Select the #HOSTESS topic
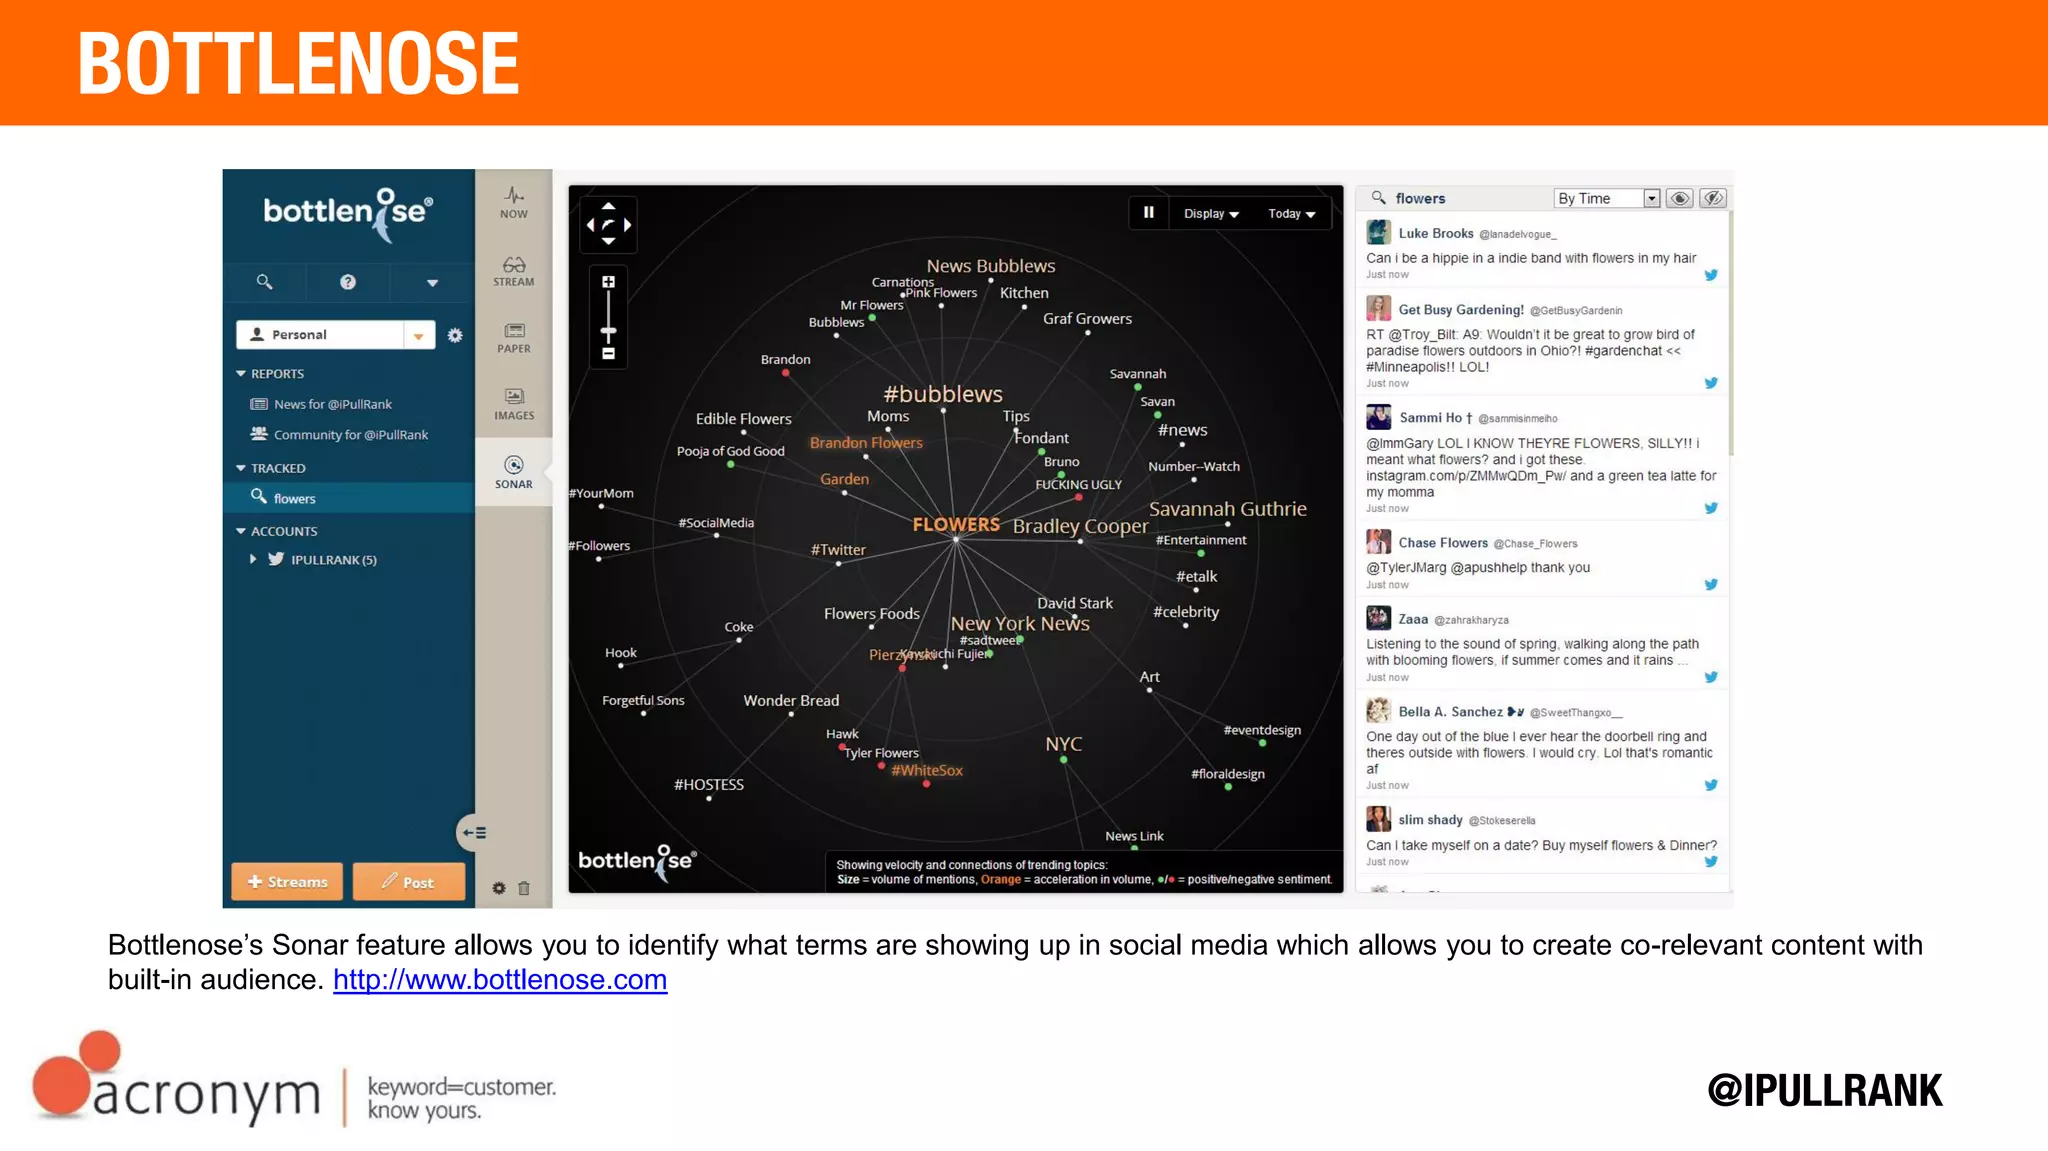The image size is (2048, 1151). 709,784
